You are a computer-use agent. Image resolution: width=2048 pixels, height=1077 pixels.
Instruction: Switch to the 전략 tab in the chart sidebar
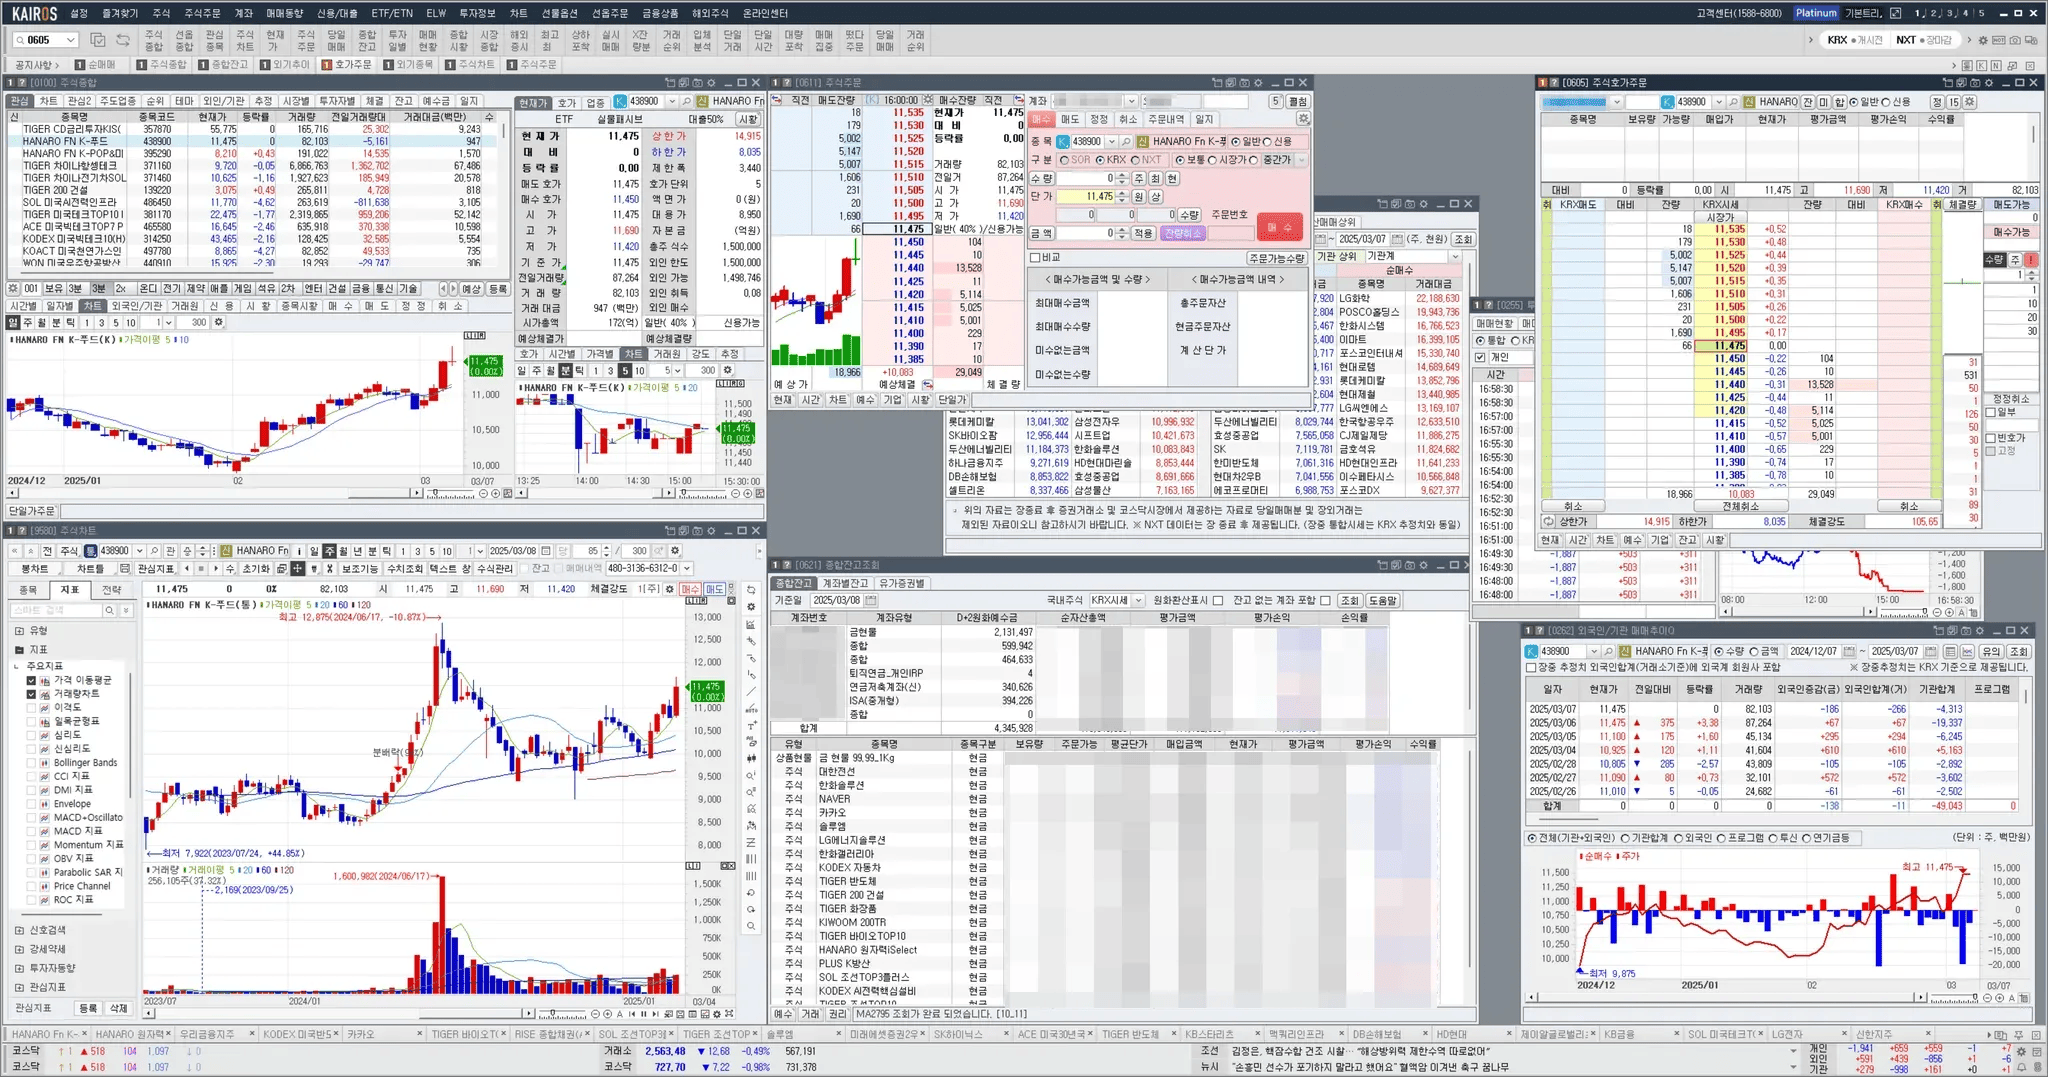coord(112,590)
